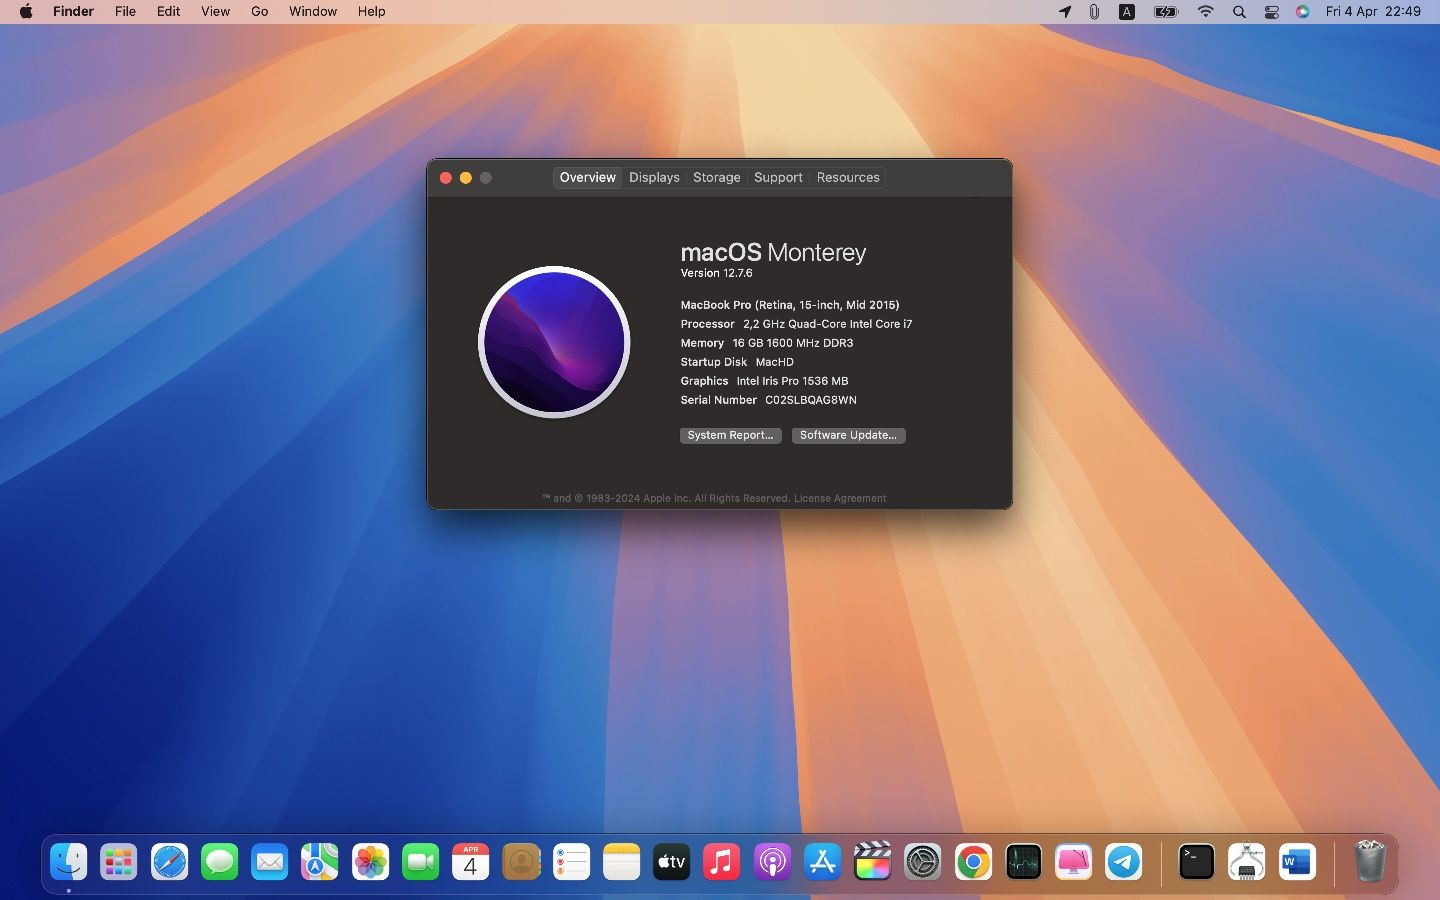The image size is (1440, 900).
Task: Open the View menu
Action: pyautogui.click(x=215, y=11)
